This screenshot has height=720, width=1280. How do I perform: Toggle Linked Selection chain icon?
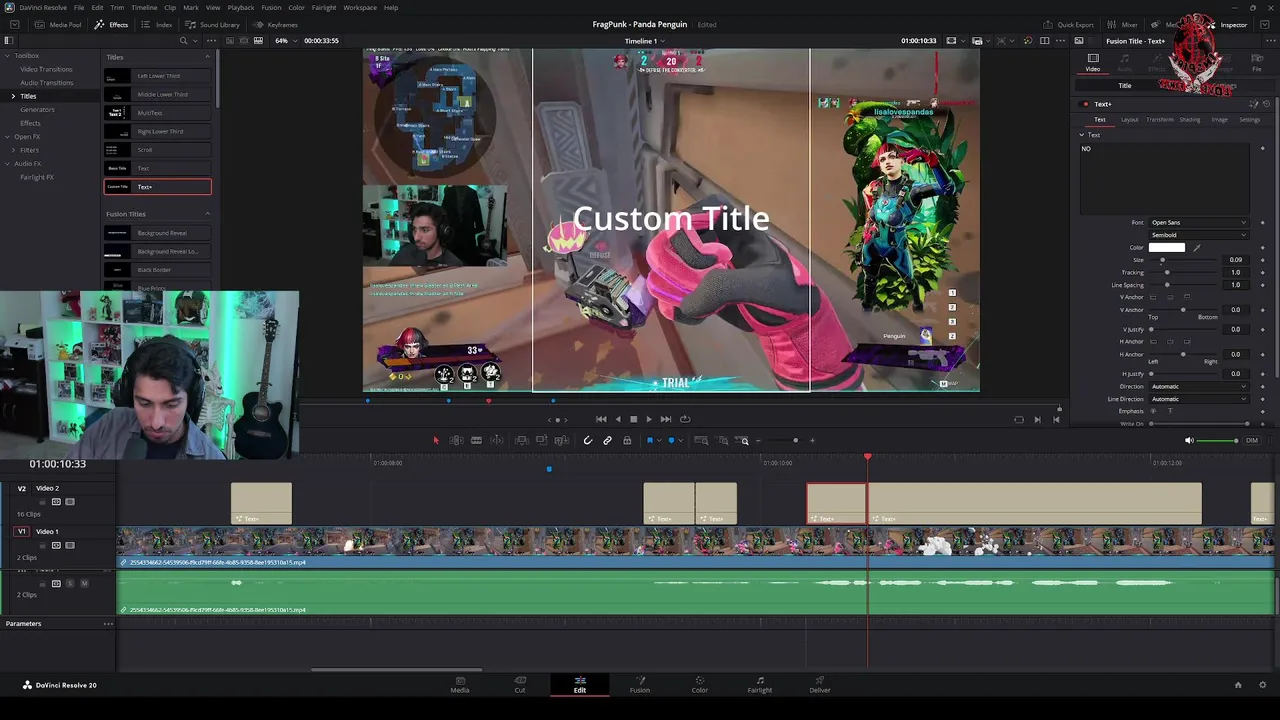(607, 440)
